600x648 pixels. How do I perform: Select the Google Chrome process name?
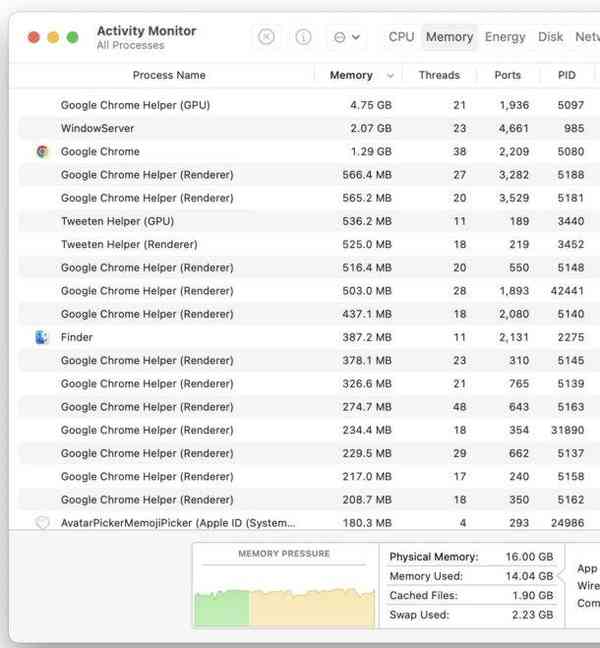click(100, 152)
